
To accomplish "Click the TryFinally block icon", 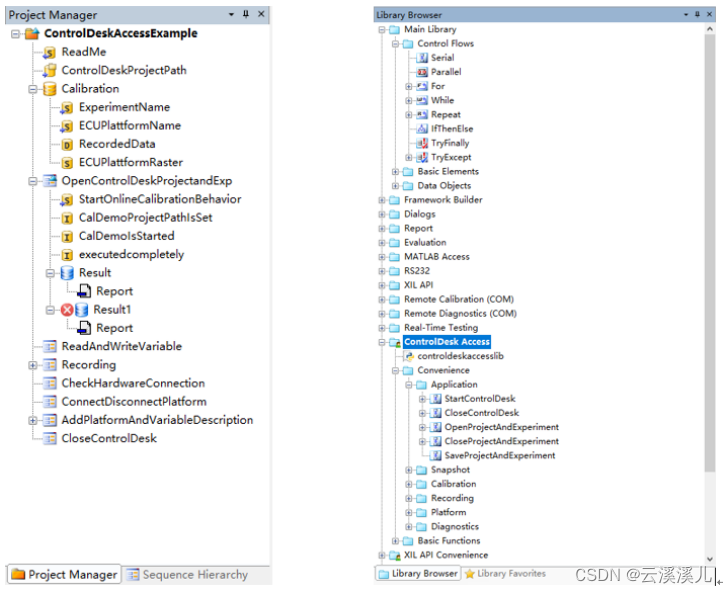I will tap(422, 143).
